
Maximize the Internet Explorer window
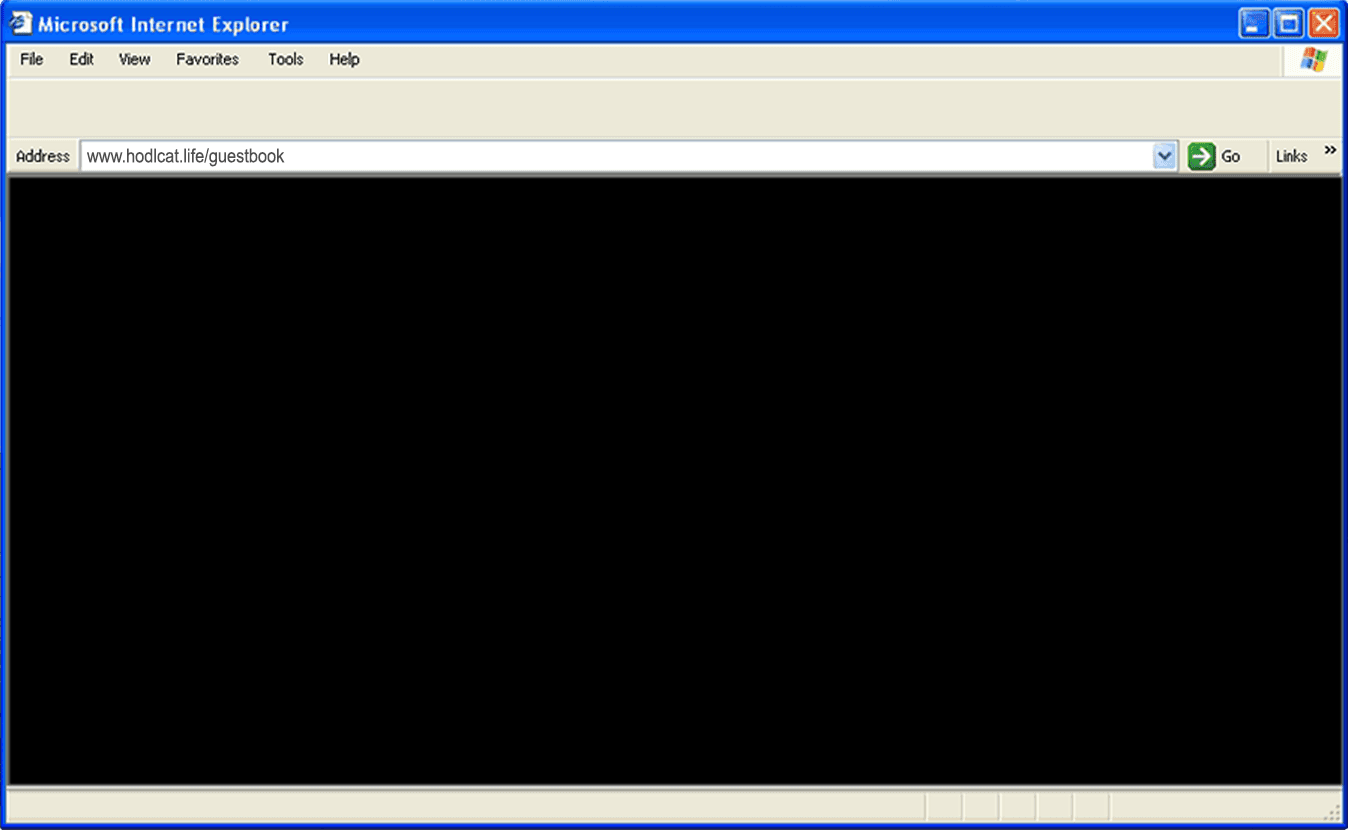click(x=1289, y=23)
